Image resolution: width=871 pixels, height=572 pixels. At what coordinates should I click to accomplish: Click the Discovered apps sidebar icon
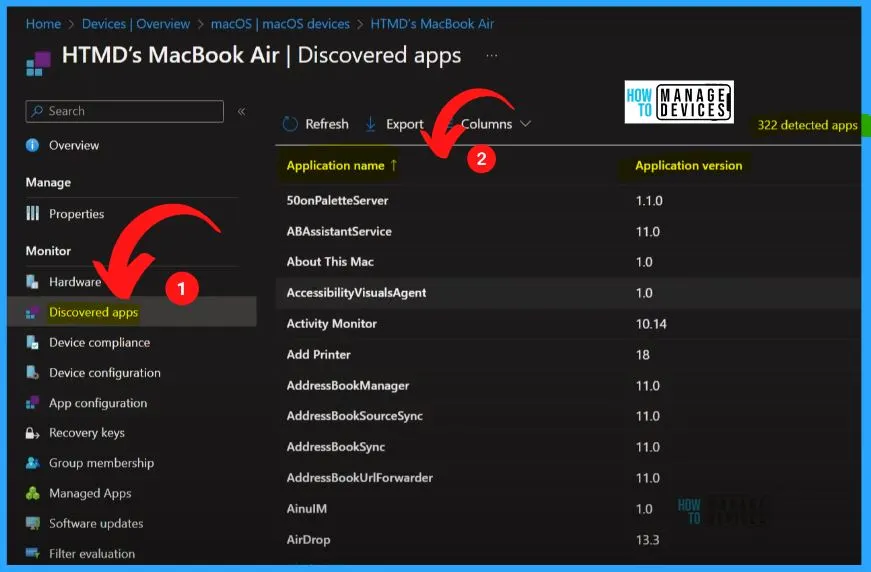(x=33, y=313)
